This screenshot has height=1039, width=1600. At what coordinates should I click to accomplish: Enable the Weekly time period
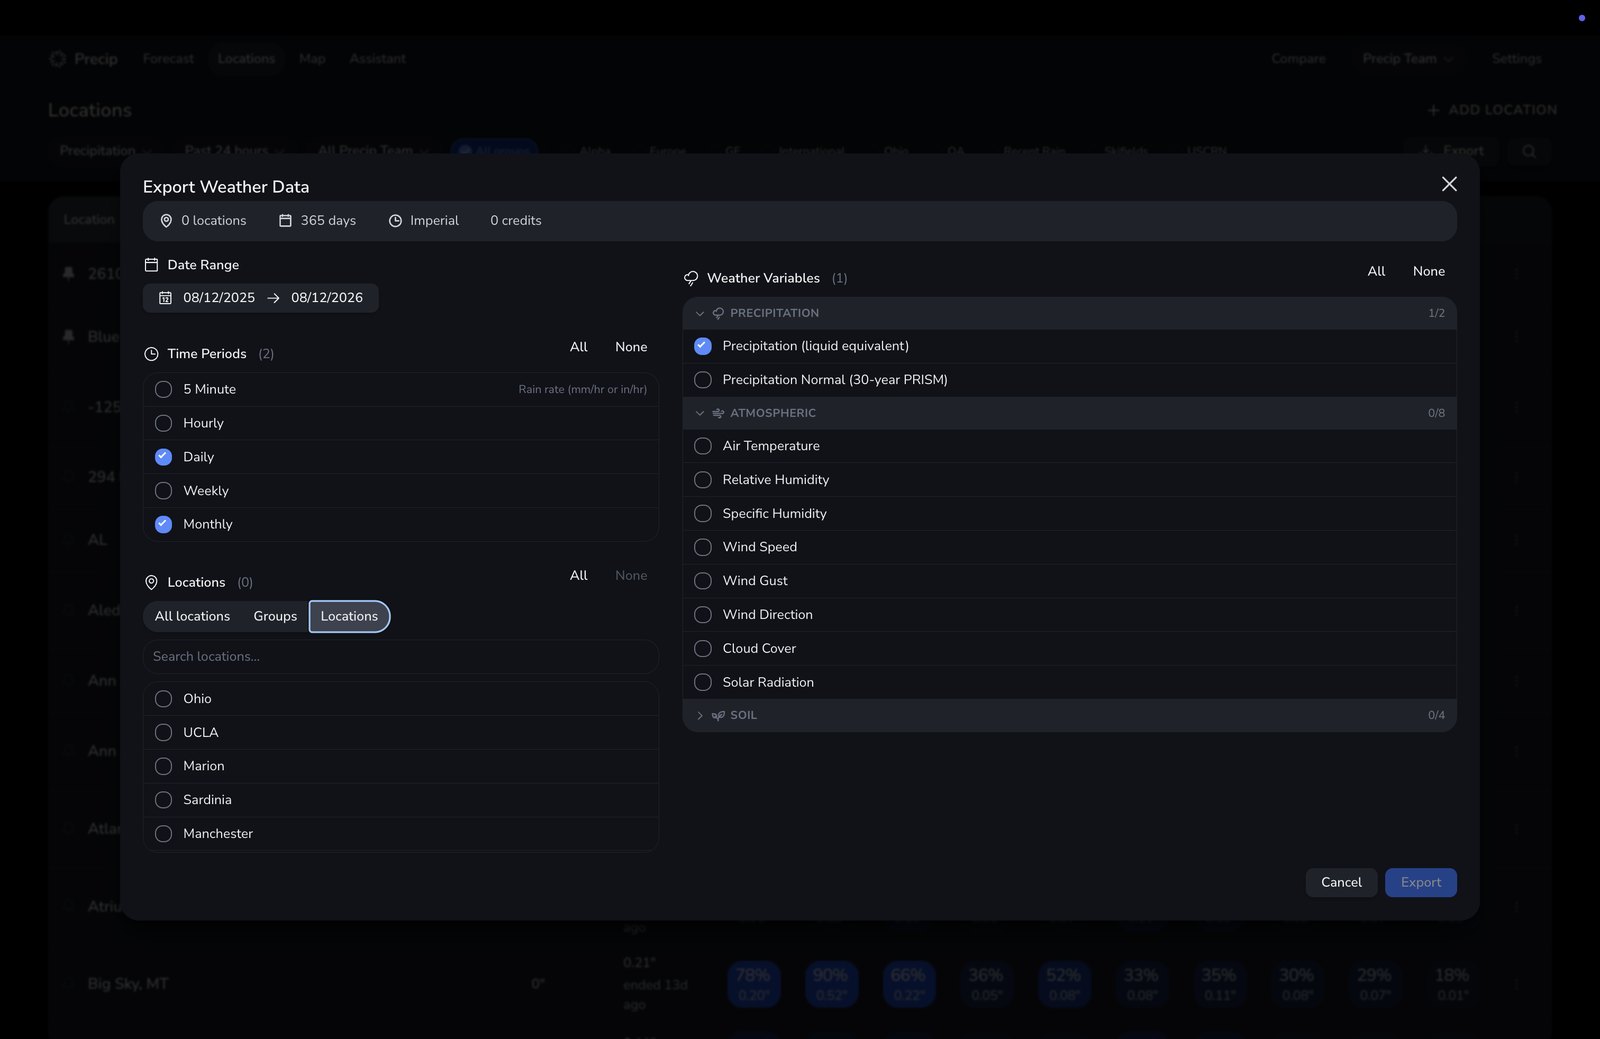coord(164,491)
